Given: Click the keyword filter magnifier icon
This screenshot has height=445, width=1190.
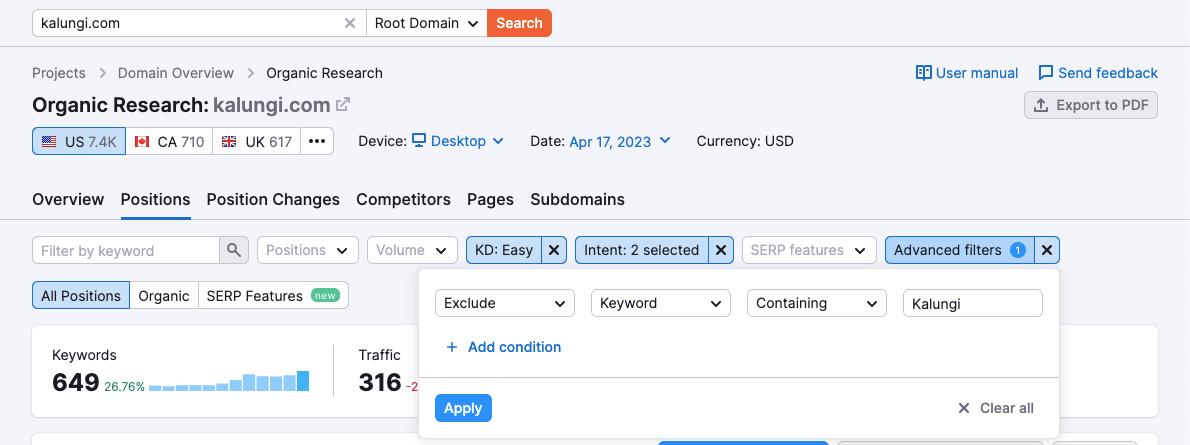Looking at the screenshot, I should (x=234, y=250).
